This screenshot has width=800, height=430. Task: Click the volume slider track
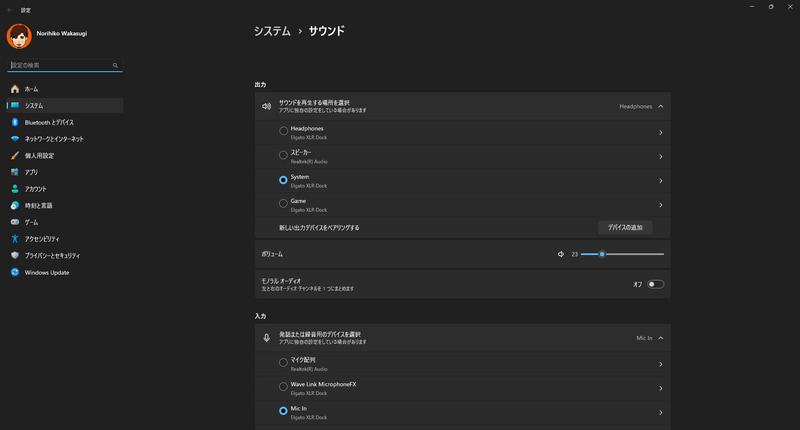coord(622,254)
